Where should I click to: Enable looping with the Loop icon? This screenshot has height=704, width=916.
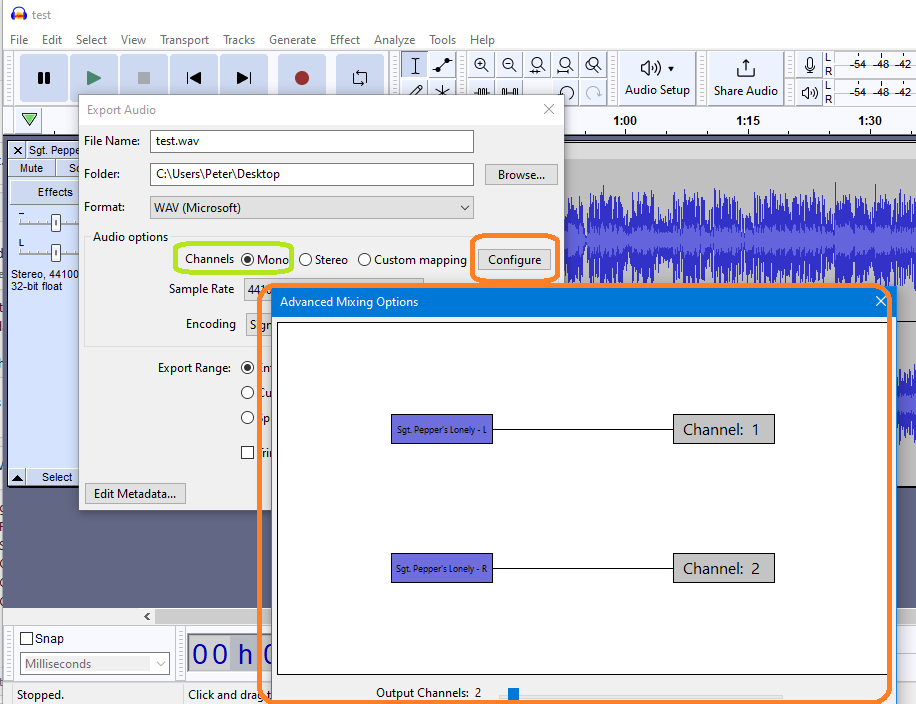359,76
